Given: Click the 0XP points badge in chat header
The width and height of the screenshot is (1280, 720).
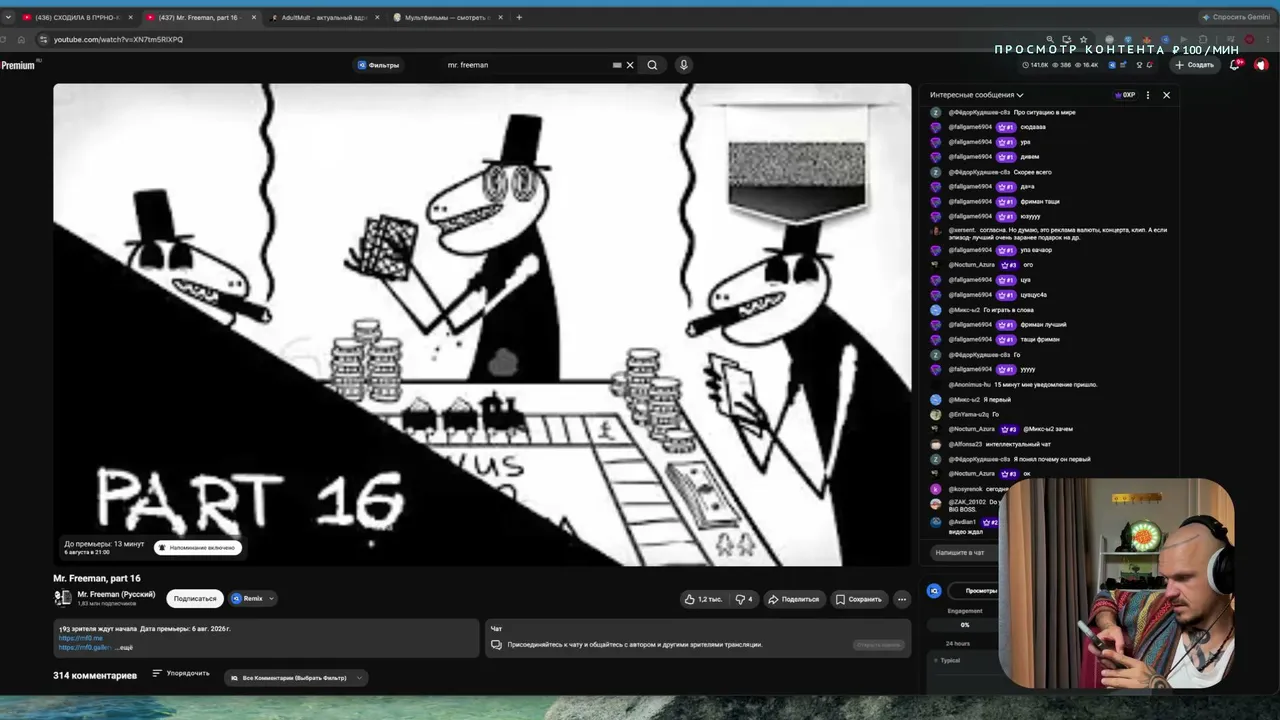Looking at the screenshot, I should click(1125, 95).
